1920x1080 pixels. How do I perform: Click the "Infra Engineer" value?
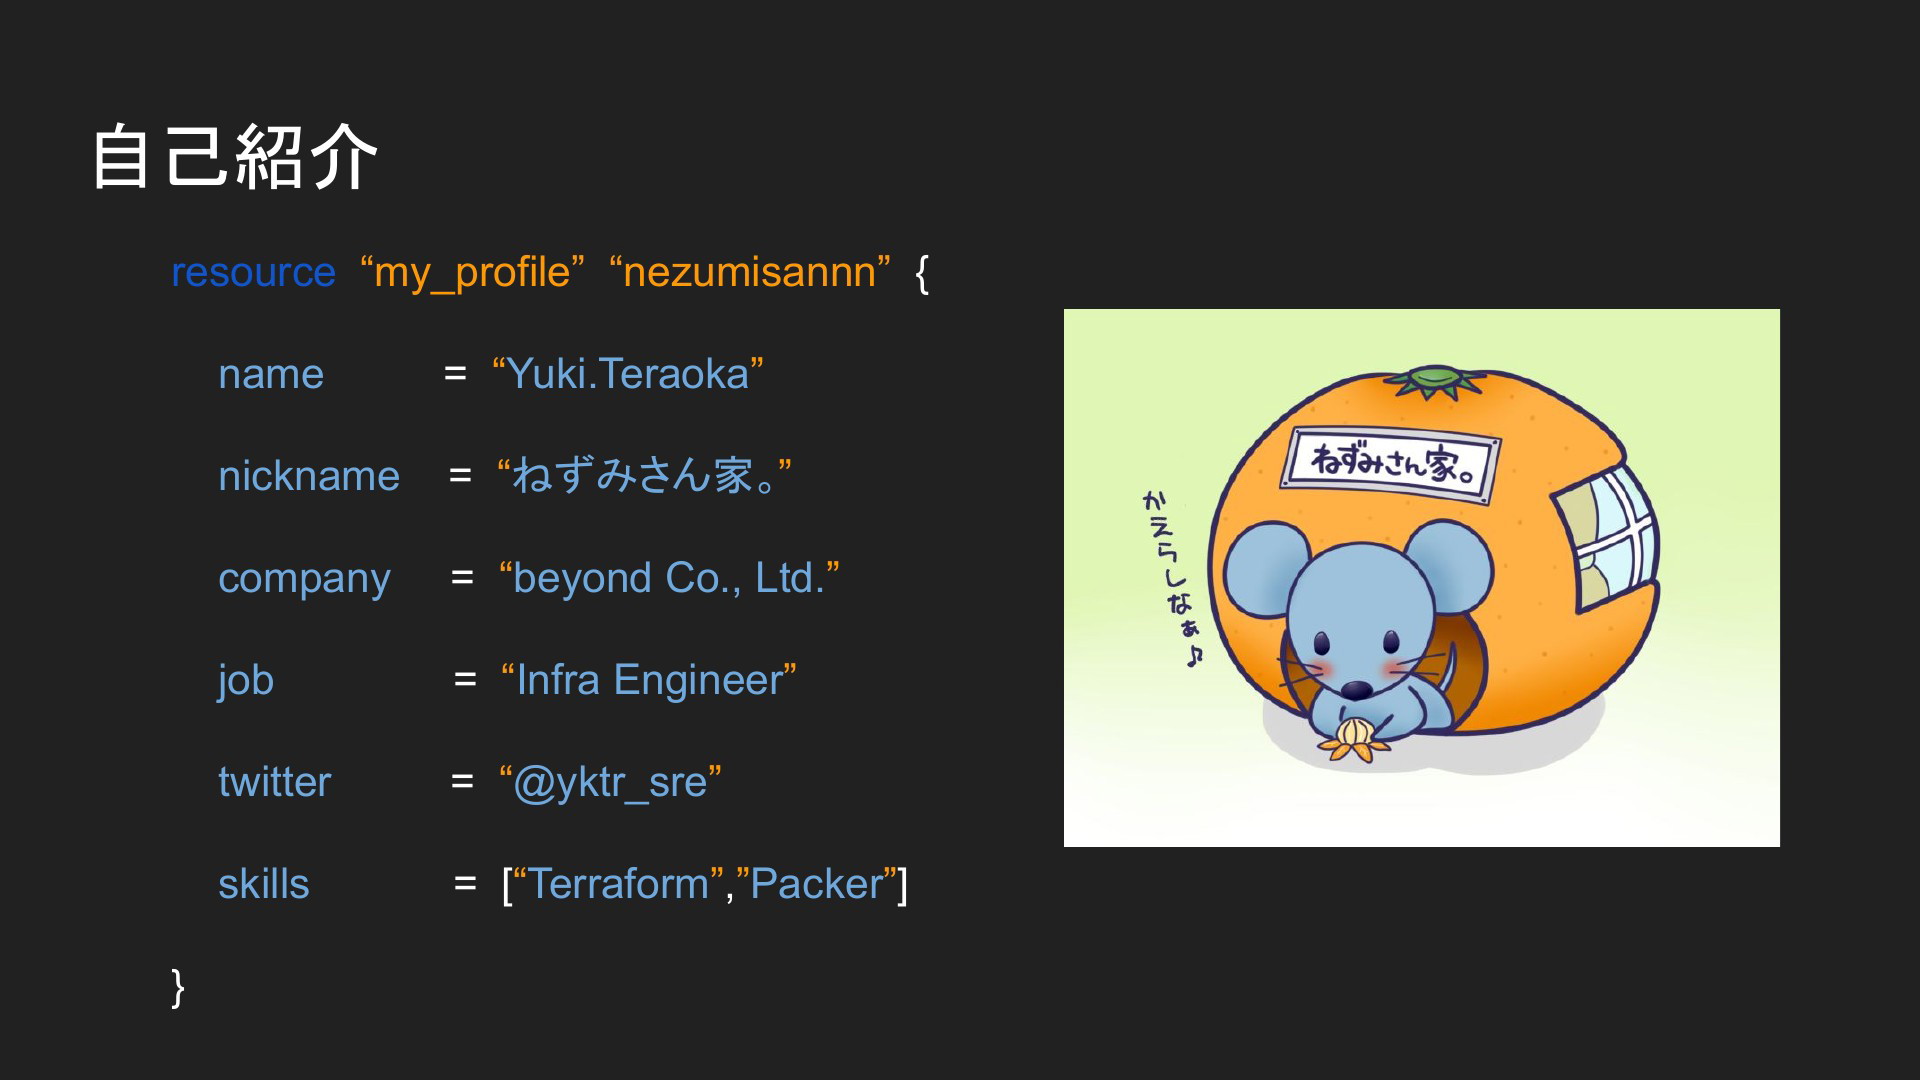click(649, 680)
